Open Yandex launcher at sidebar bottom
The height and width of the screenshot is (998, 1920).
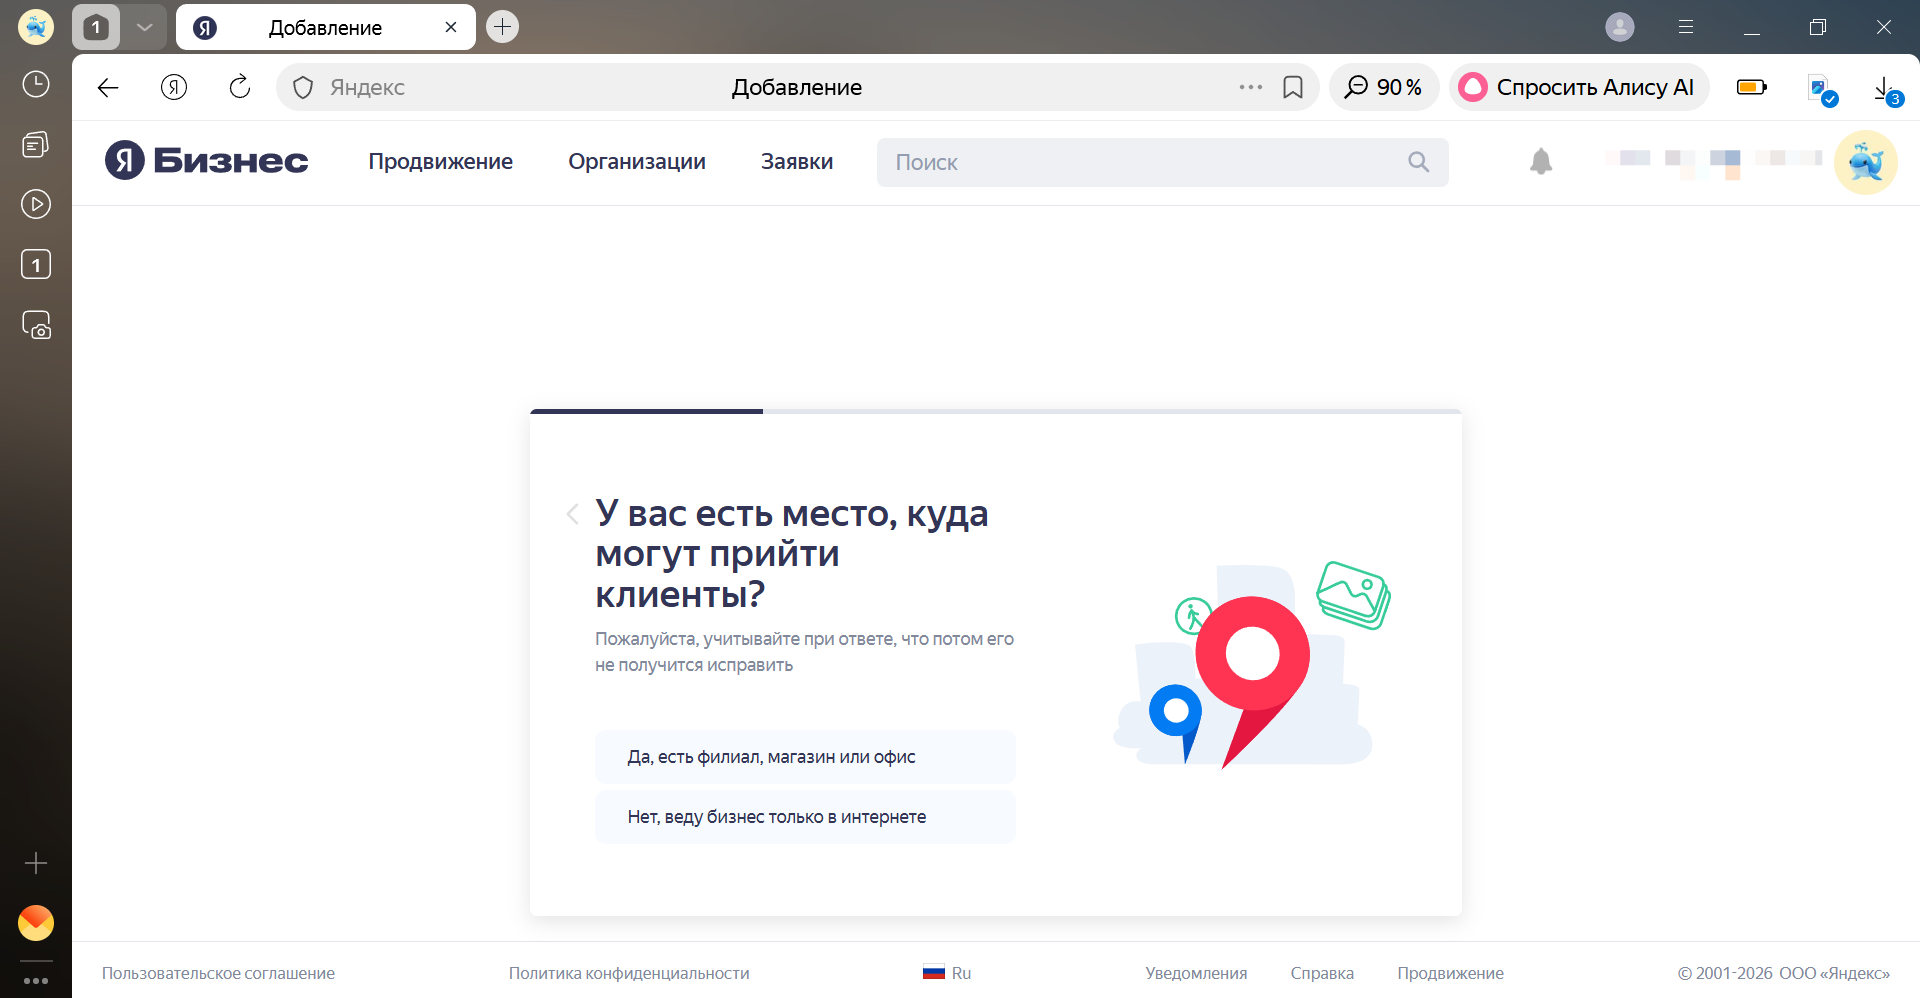(x=36, y=923)
